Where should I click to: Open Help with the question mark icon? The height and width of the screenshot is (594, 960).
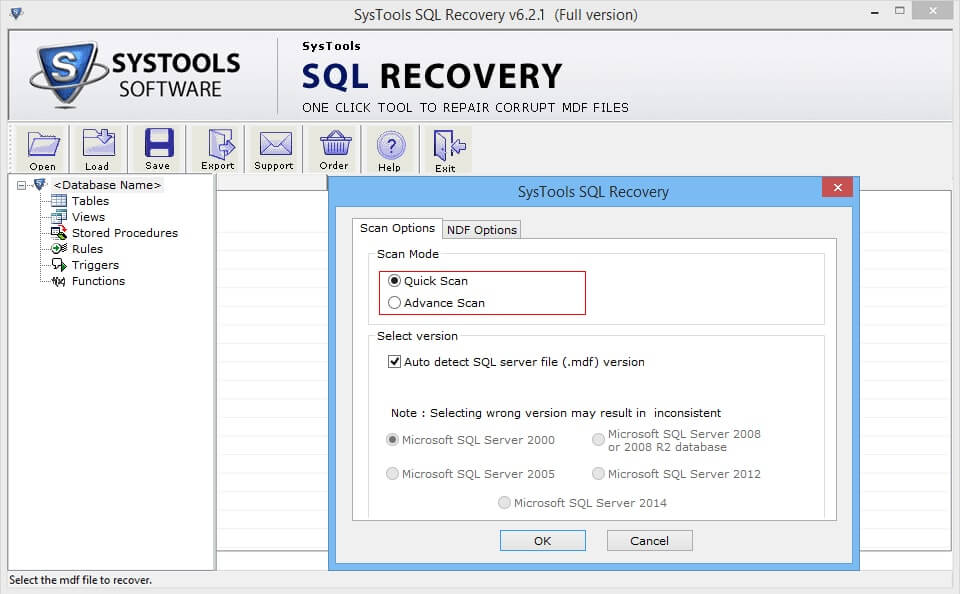click(x=391, y=146)
